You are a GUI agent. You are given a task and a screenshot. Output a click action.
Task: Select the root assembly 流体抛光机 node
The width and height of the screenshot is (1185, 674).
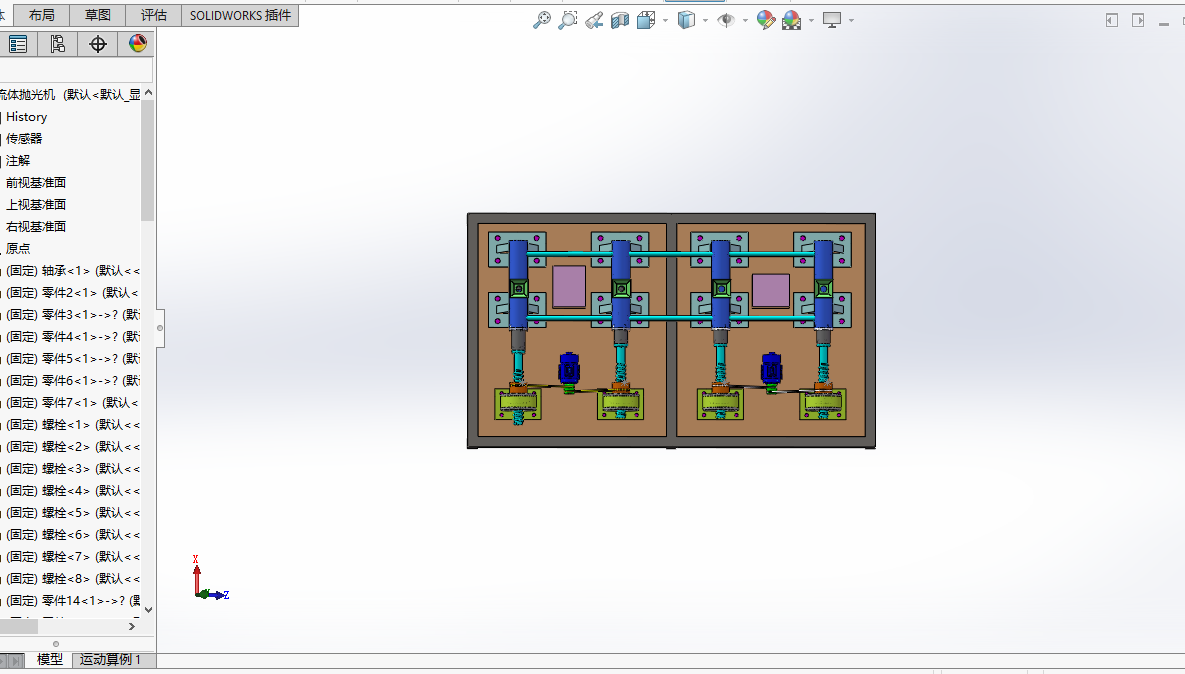point(70,94)
